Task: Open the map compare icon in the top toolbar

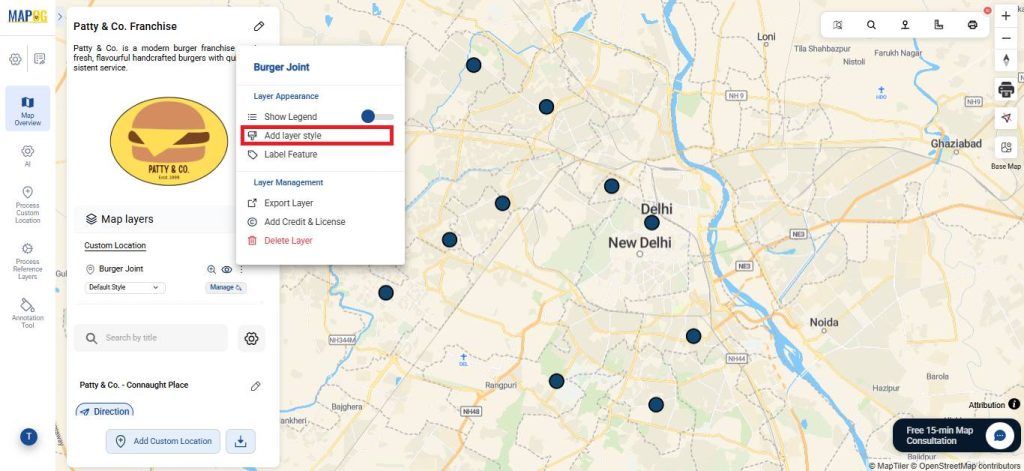Action: click(838, 25)
